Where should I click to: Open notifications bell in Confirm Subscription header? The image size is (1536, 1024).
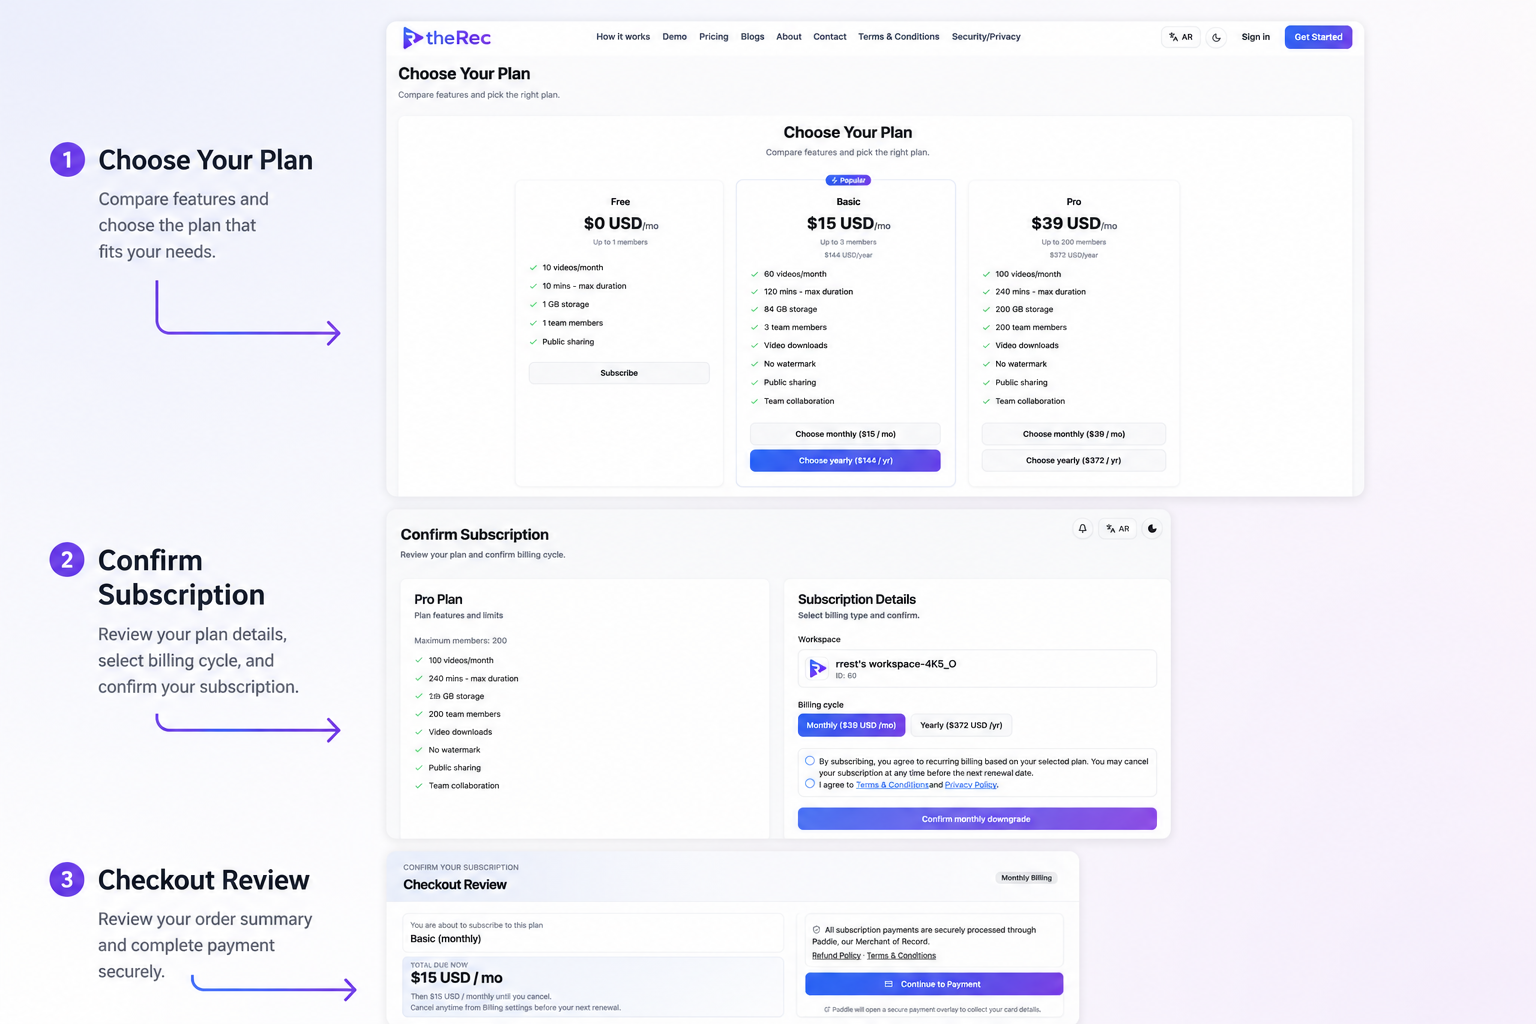pyautogui.click(x=1082, y=529)
